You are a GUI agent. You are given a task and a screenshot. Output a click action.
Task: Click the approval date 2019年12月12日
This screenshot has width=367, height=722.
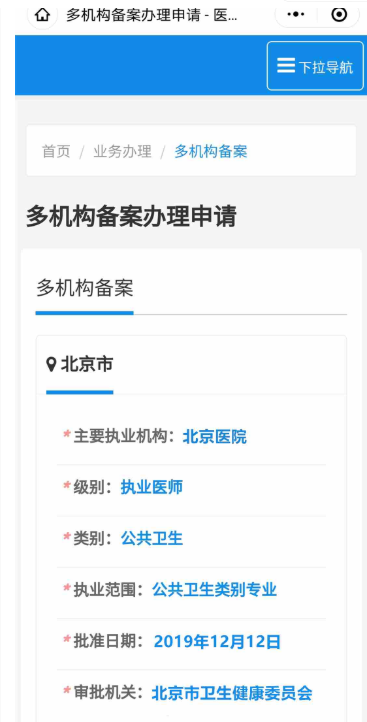point(217,641)
